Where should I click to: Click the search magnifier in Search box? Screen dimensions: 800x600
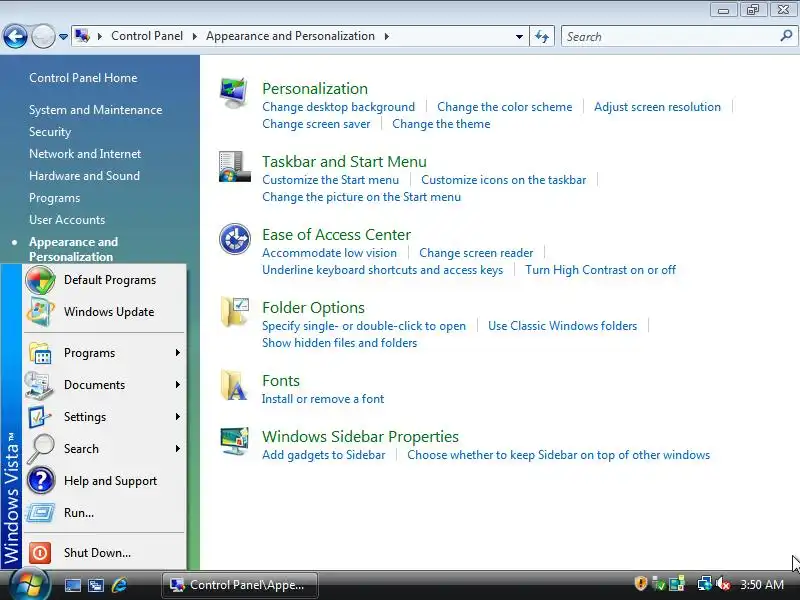(786, 36)
